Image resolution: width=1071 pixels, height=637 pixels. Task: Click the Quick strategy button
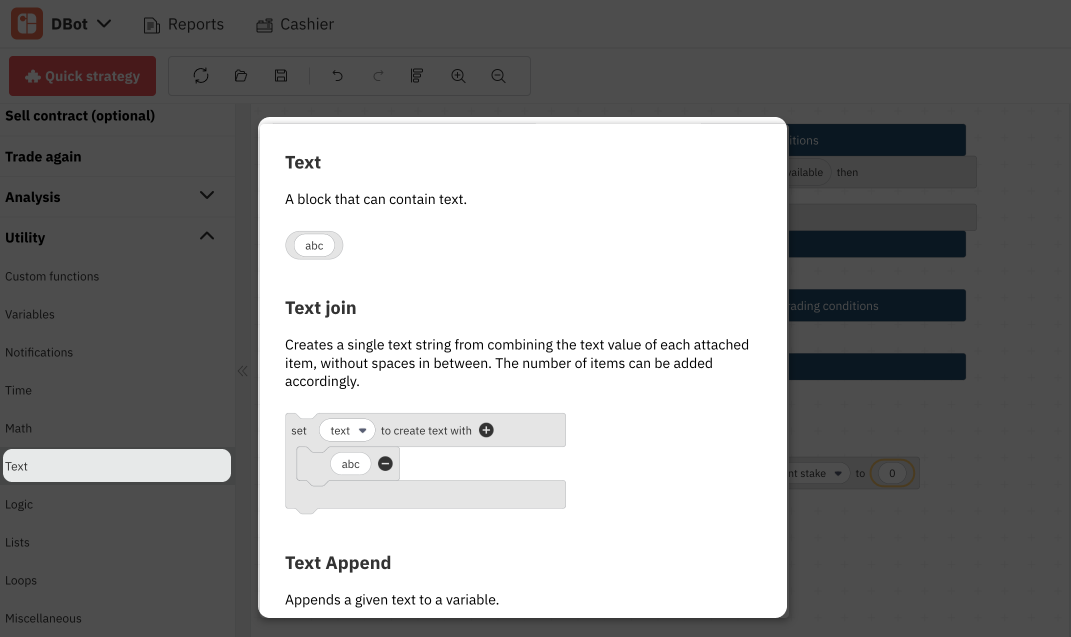pyautogui.click(x=82, y=76)
